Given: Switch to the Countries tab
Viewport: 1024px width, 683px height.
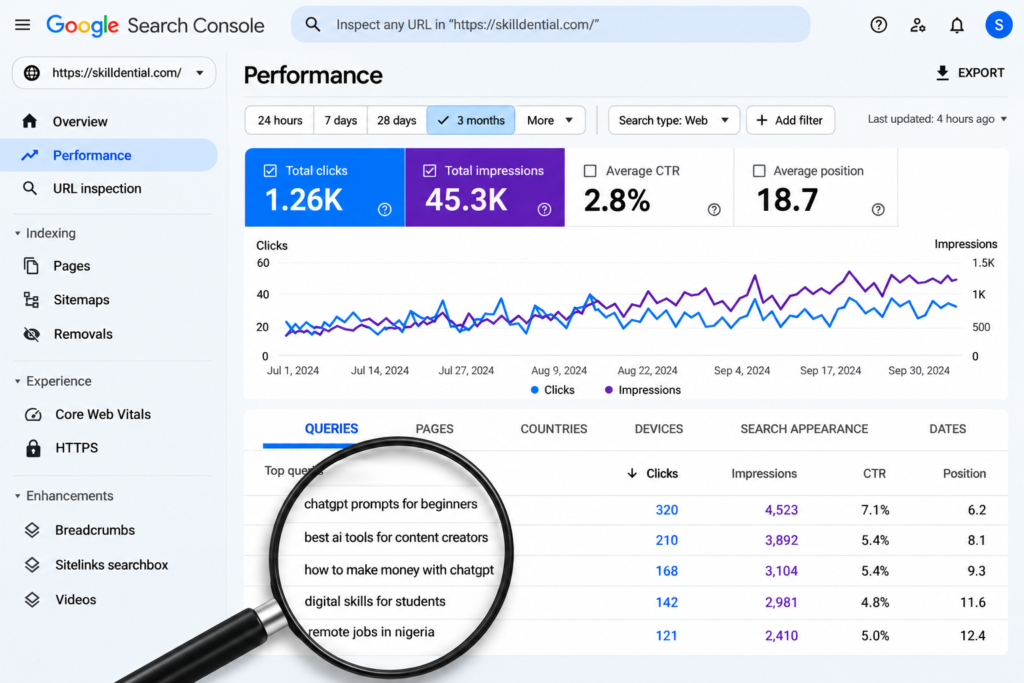Looking at the screenshot, I should [x=554, y=429].
